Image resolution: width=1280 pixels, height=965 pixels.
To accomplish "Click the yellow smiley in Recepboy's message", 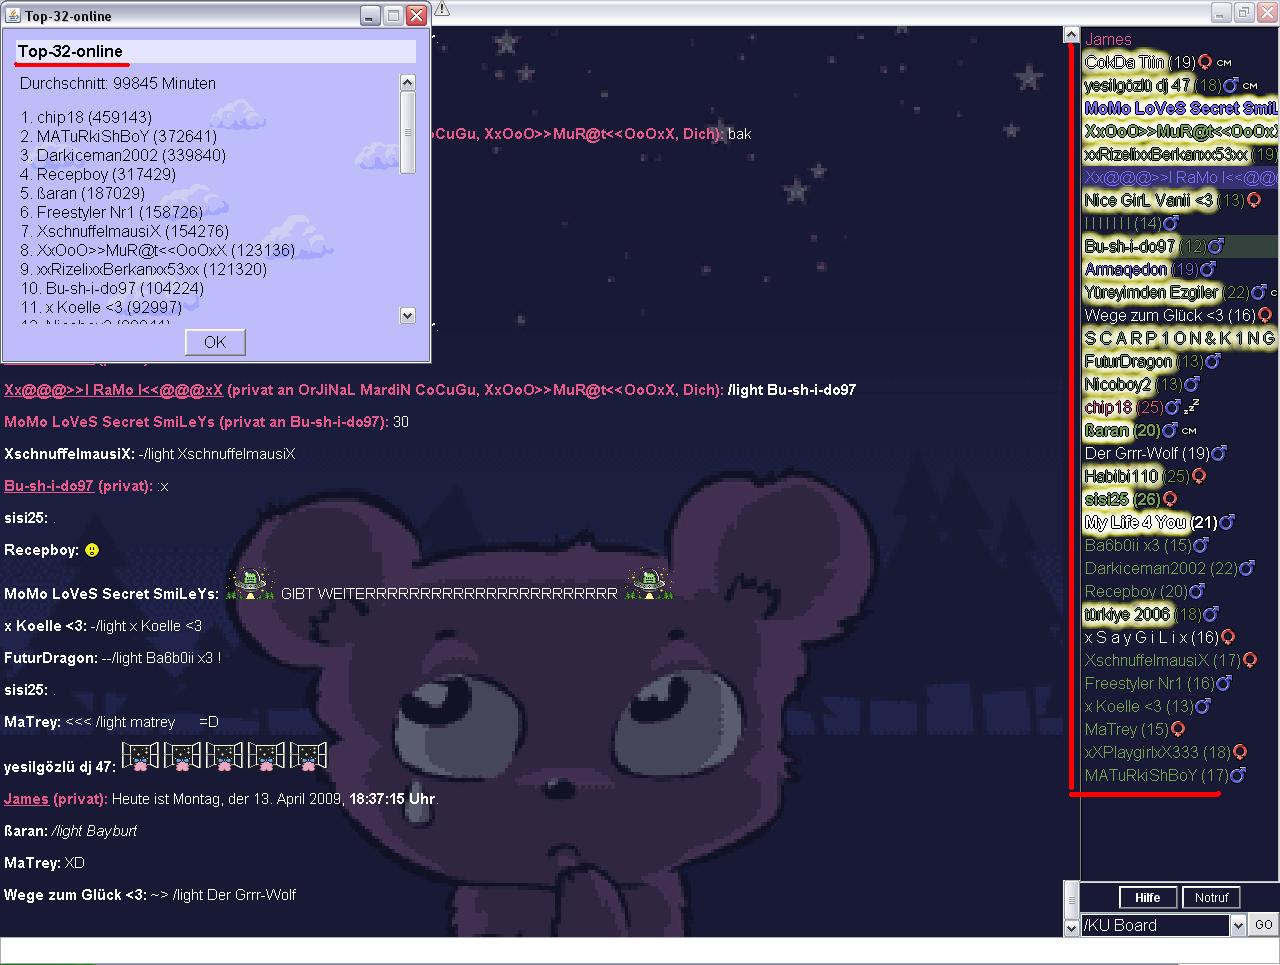I will tap(92, 550).
